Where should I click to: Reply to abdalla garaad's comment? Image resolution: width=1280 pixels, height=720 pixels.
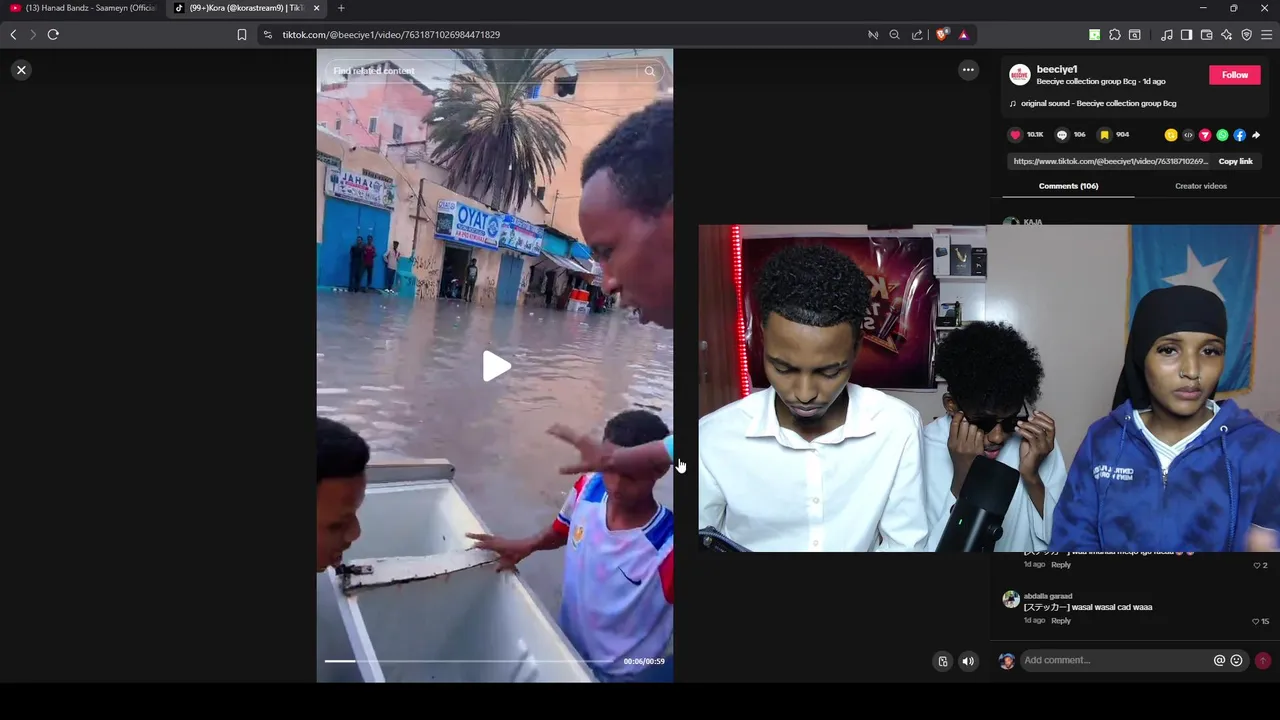click(1061, 621)
